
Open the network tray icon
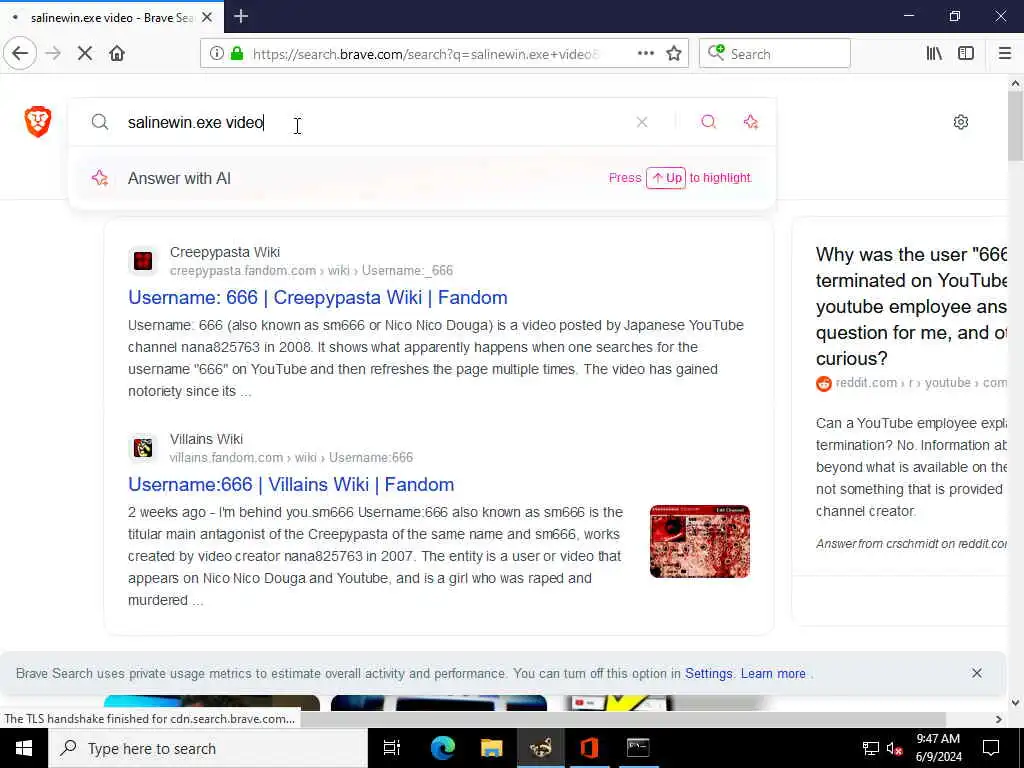(871, 748)
